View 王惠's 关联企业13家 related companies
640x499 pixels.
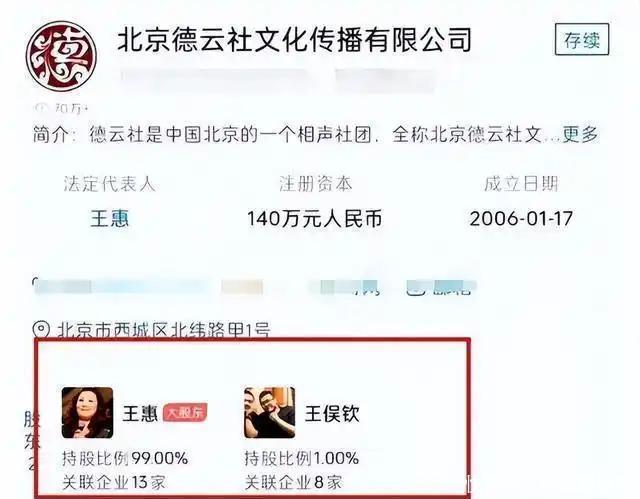coord(114,483)
